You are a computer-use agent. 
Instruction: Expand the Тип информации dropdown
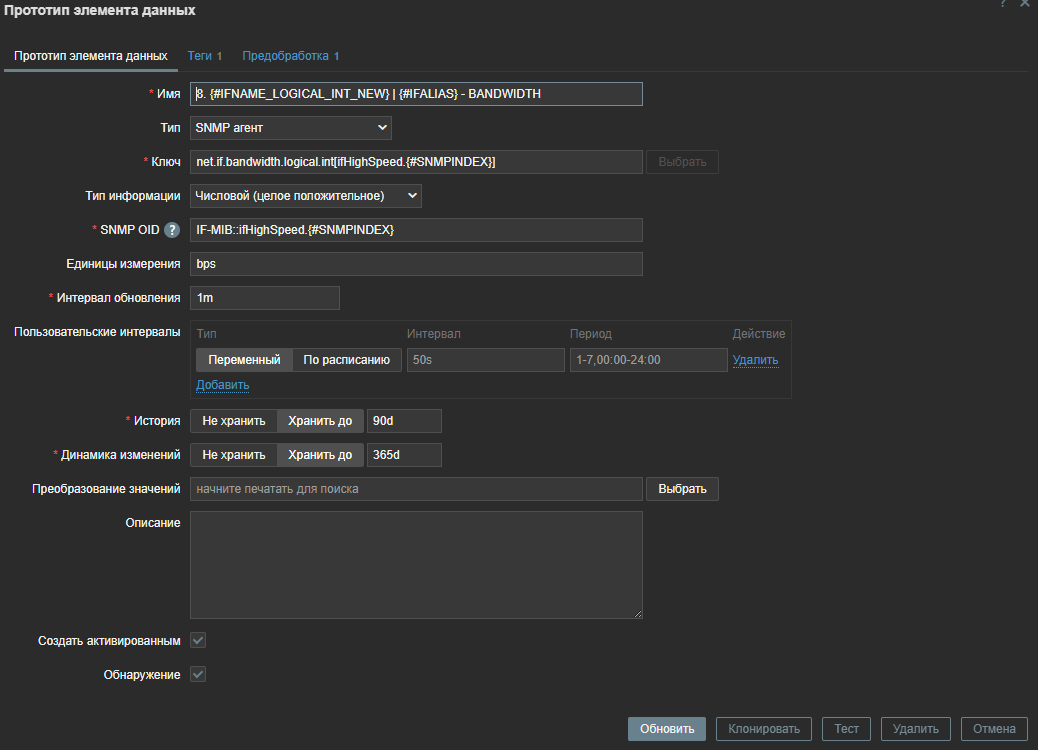coord(305,196)
